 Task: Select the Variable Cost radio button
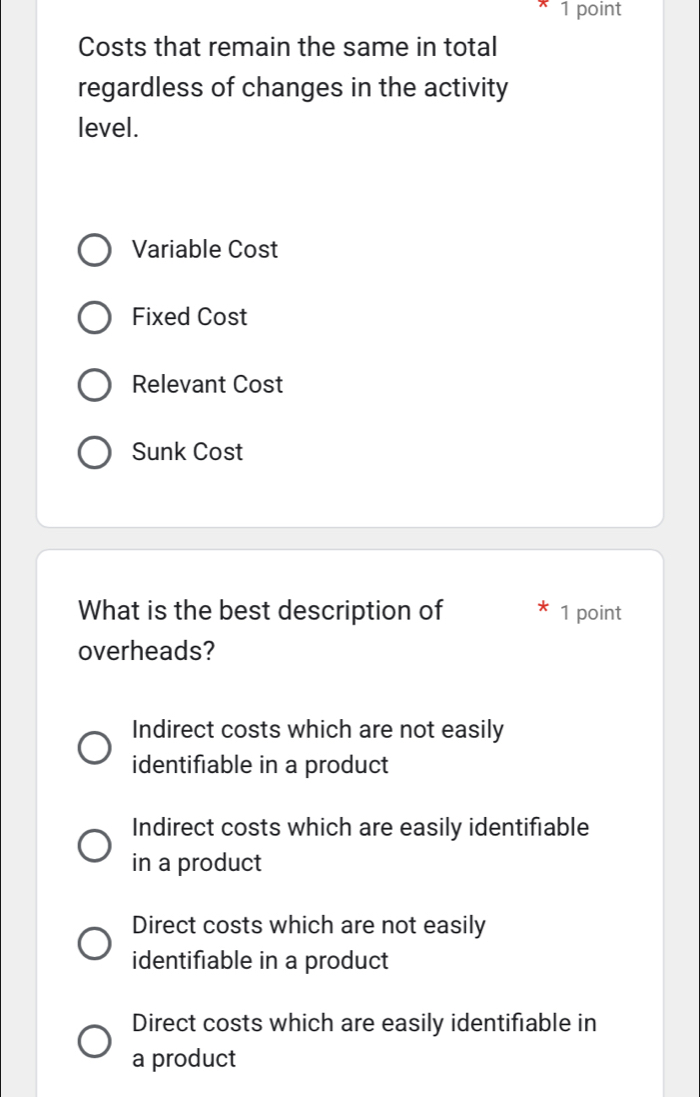coord(95,250)
